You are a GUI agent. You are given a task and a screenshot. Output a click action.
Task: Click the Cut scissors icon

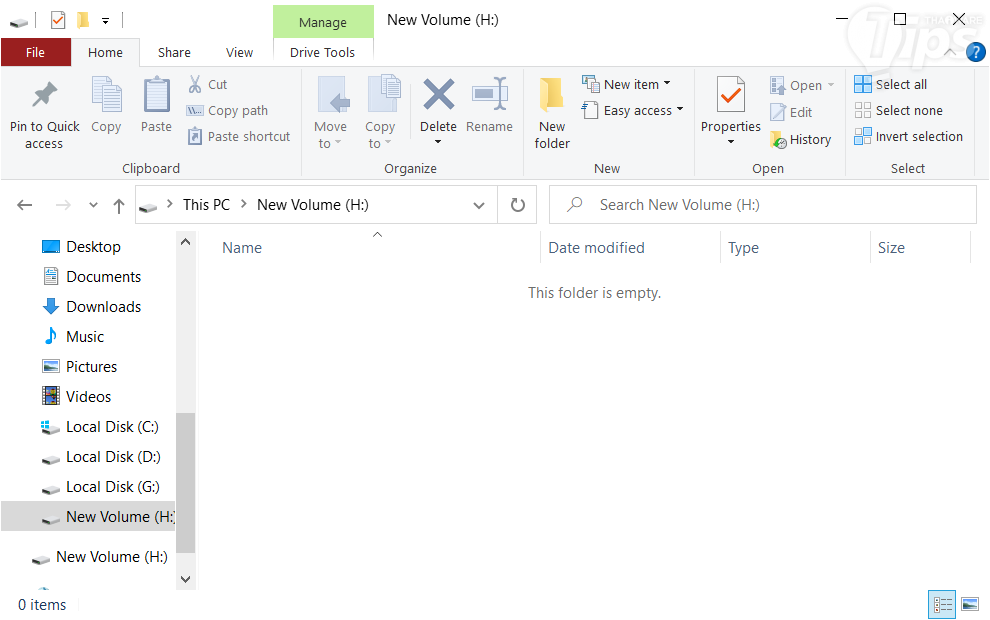195,84
